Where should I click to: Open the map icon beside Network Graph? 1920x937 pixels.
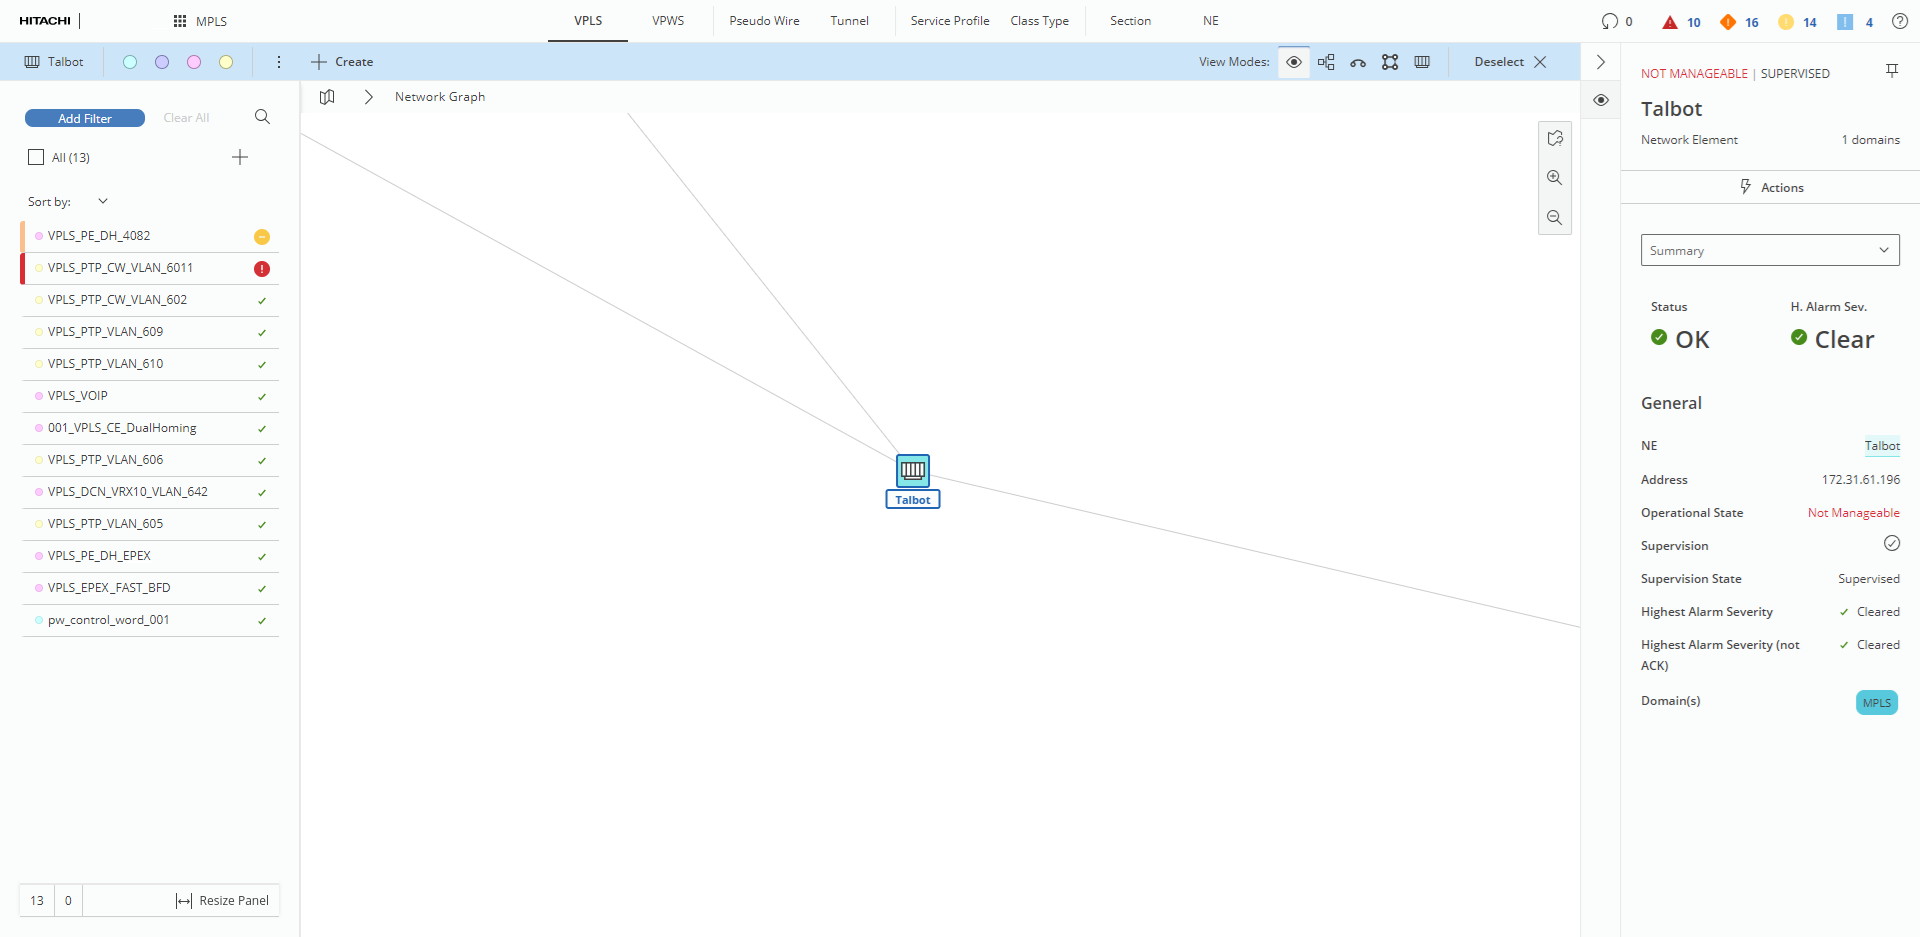(327, 97)
